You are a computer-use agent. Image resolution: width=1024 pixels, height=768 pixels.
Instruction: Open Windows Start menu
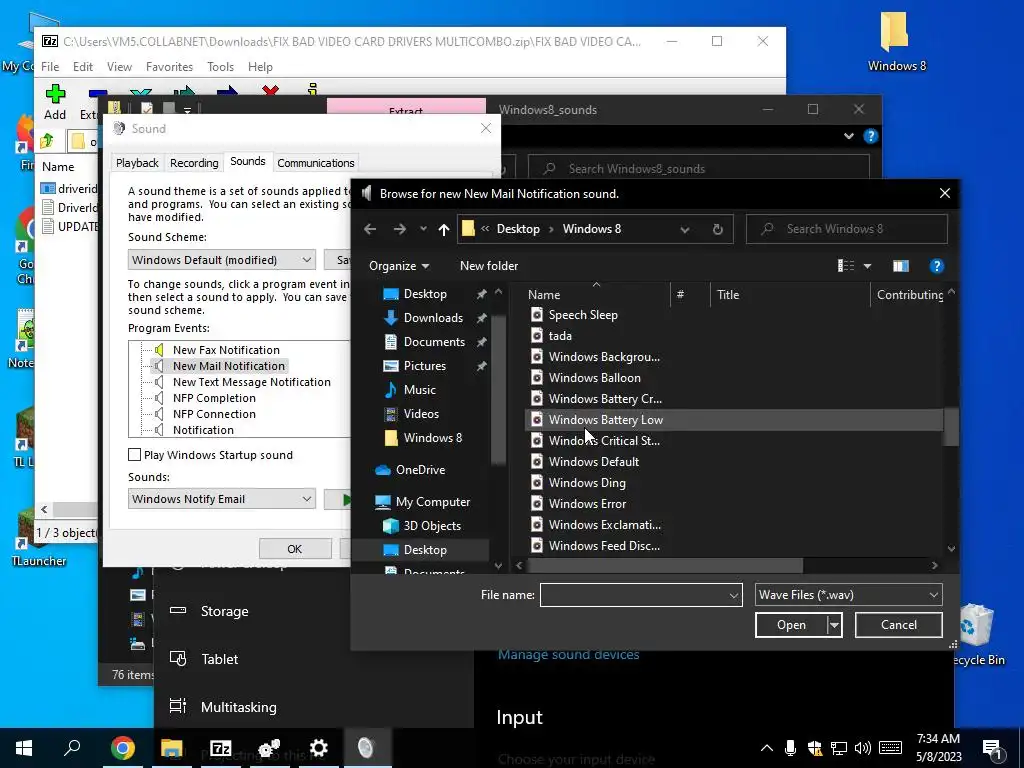coord(24,748)
